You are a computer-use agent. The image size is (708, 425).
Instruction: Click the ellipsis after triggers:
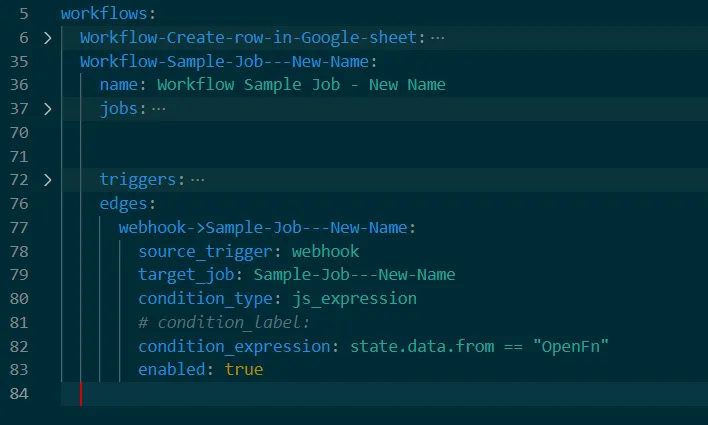click(x=197, y=180)
